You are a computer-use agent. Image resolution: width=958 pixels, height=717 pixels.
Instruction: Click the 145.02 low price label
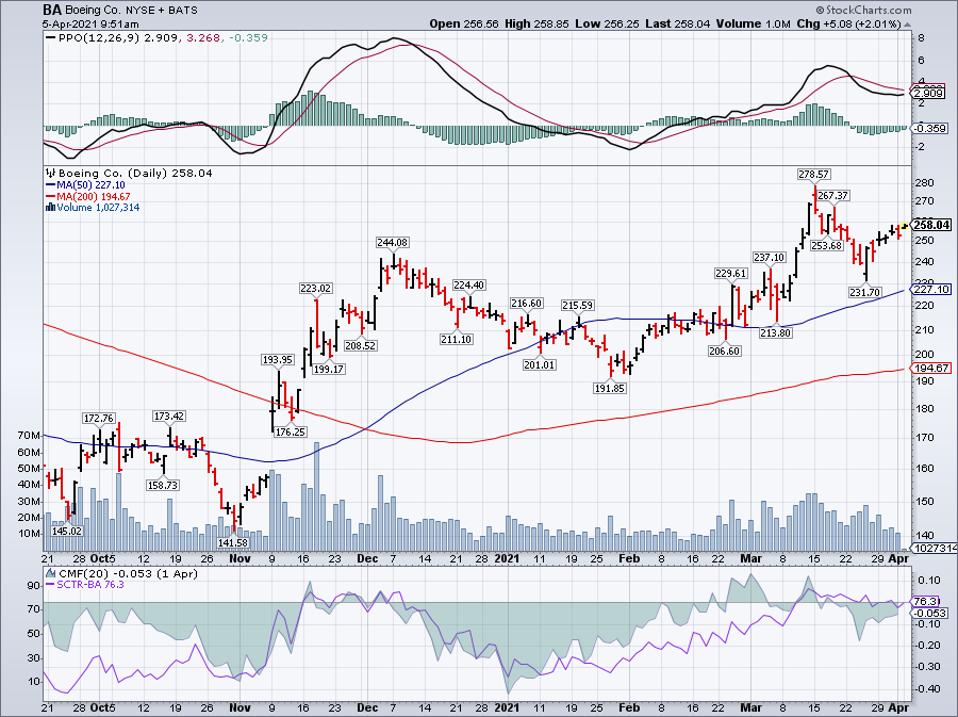tap(67, 531)
